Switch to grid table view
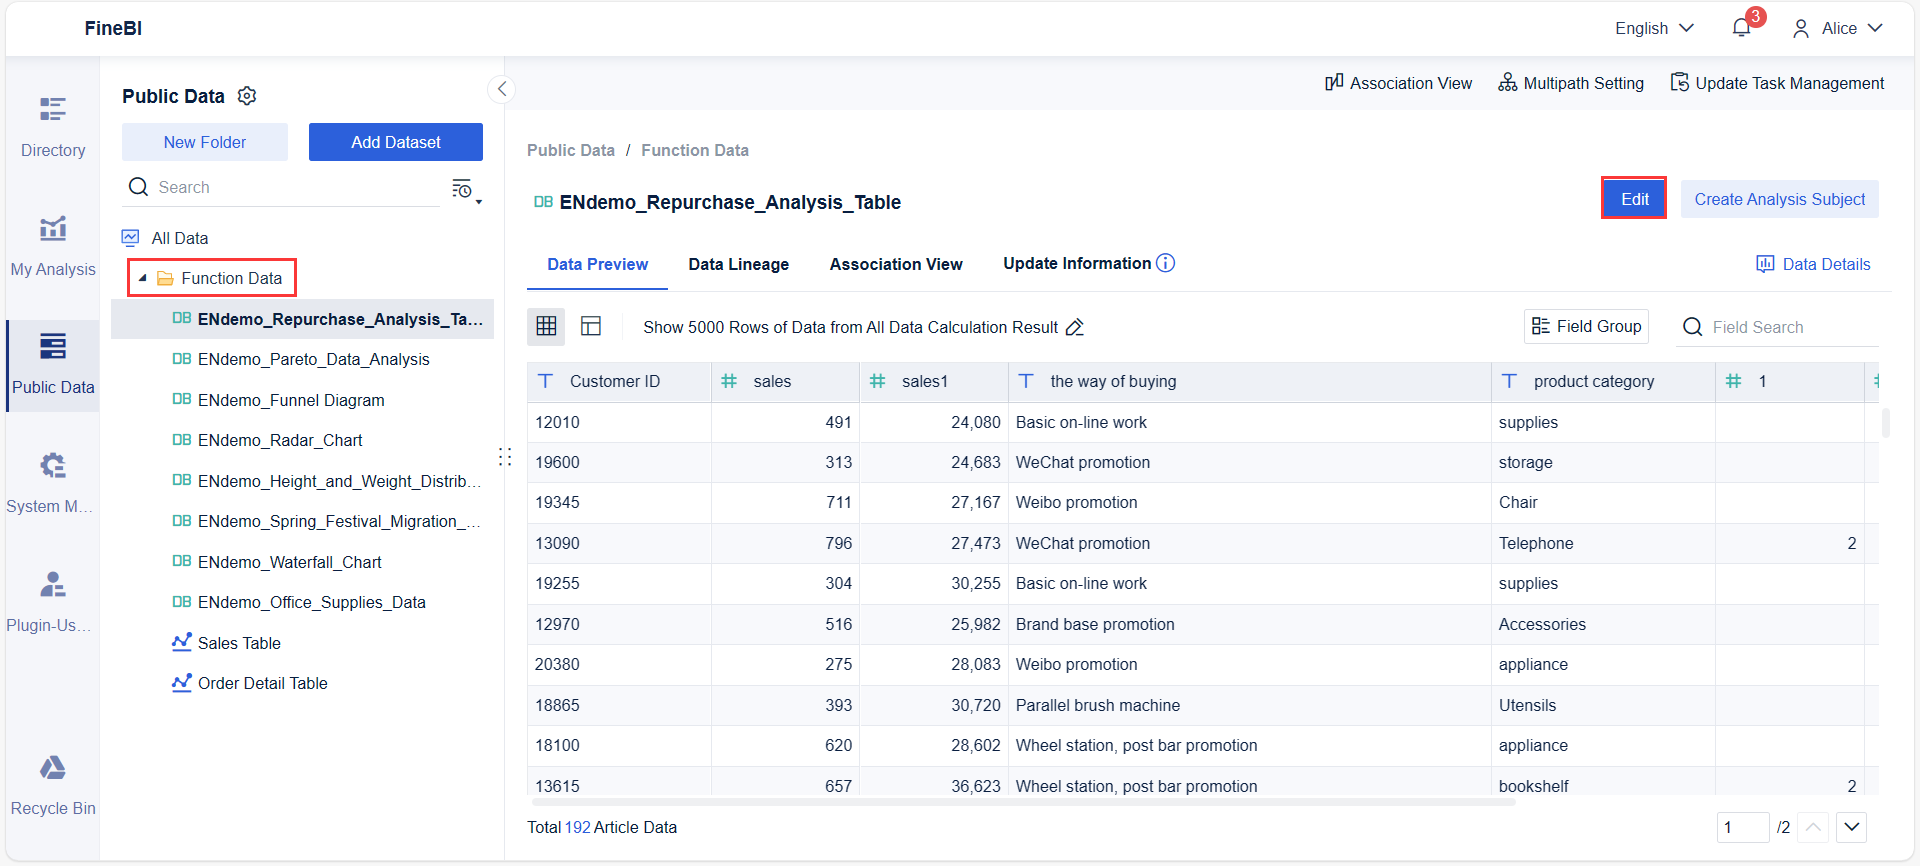Screen dimensions: 1920x866 (546, 326)
